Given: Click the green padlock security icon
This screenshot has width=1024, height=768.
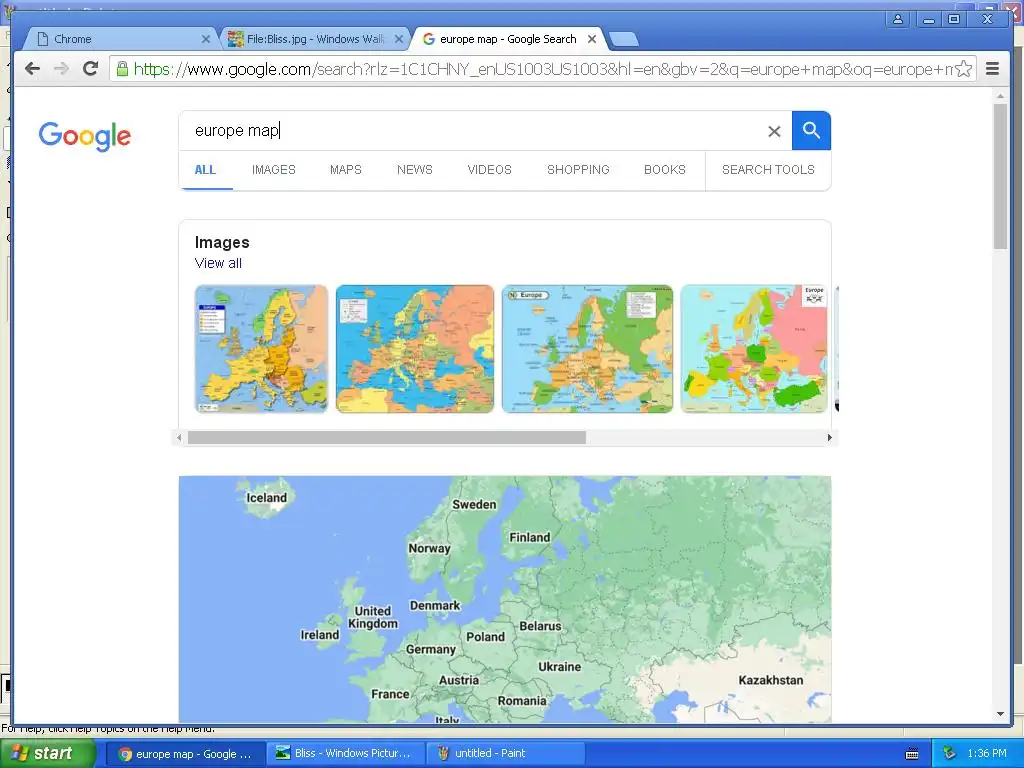Looking at the screenshot, I should (x=121, y=69).
